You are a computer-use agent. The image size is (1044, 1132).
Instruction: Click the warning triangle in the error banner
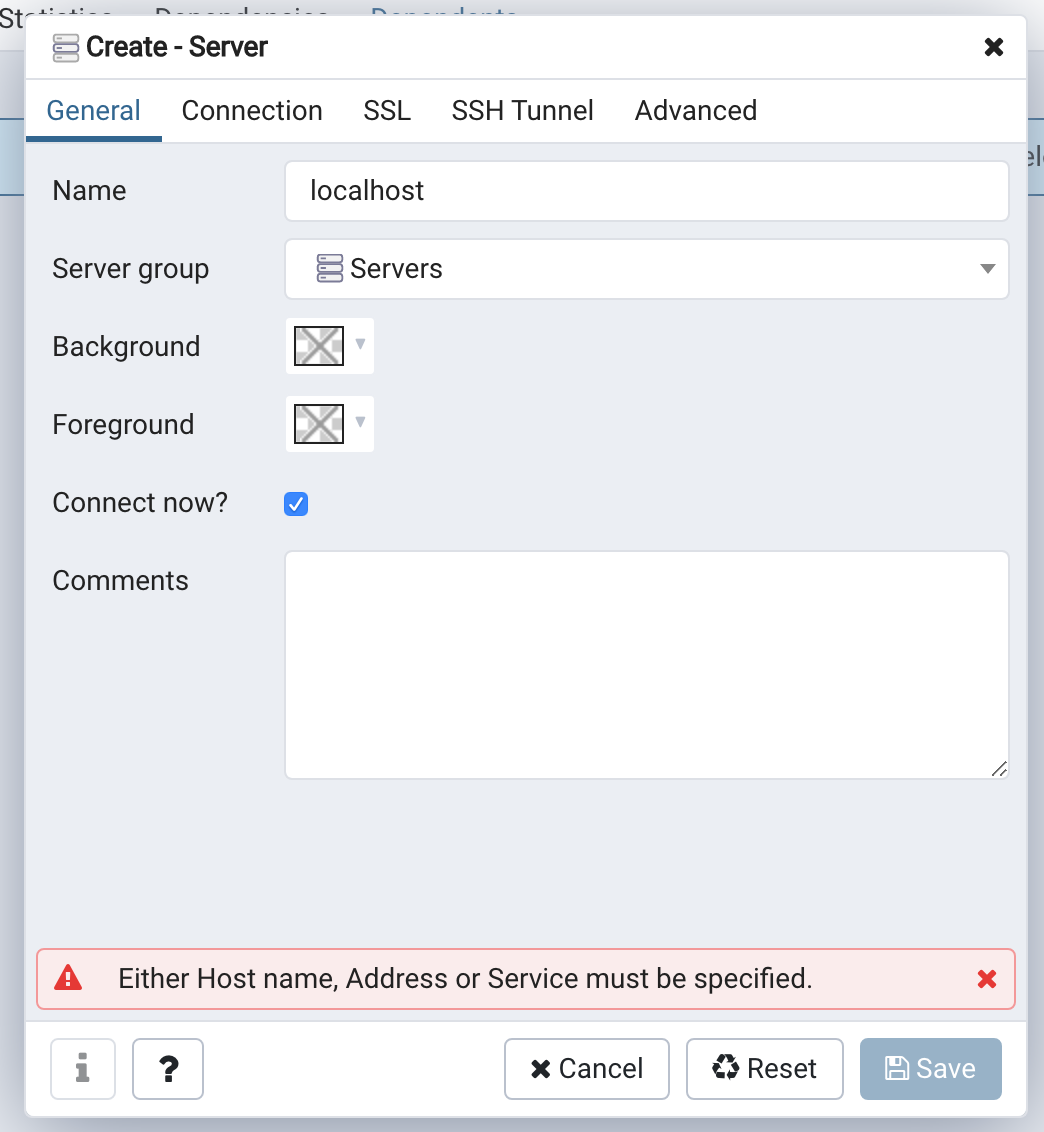(x=70, y=979)
